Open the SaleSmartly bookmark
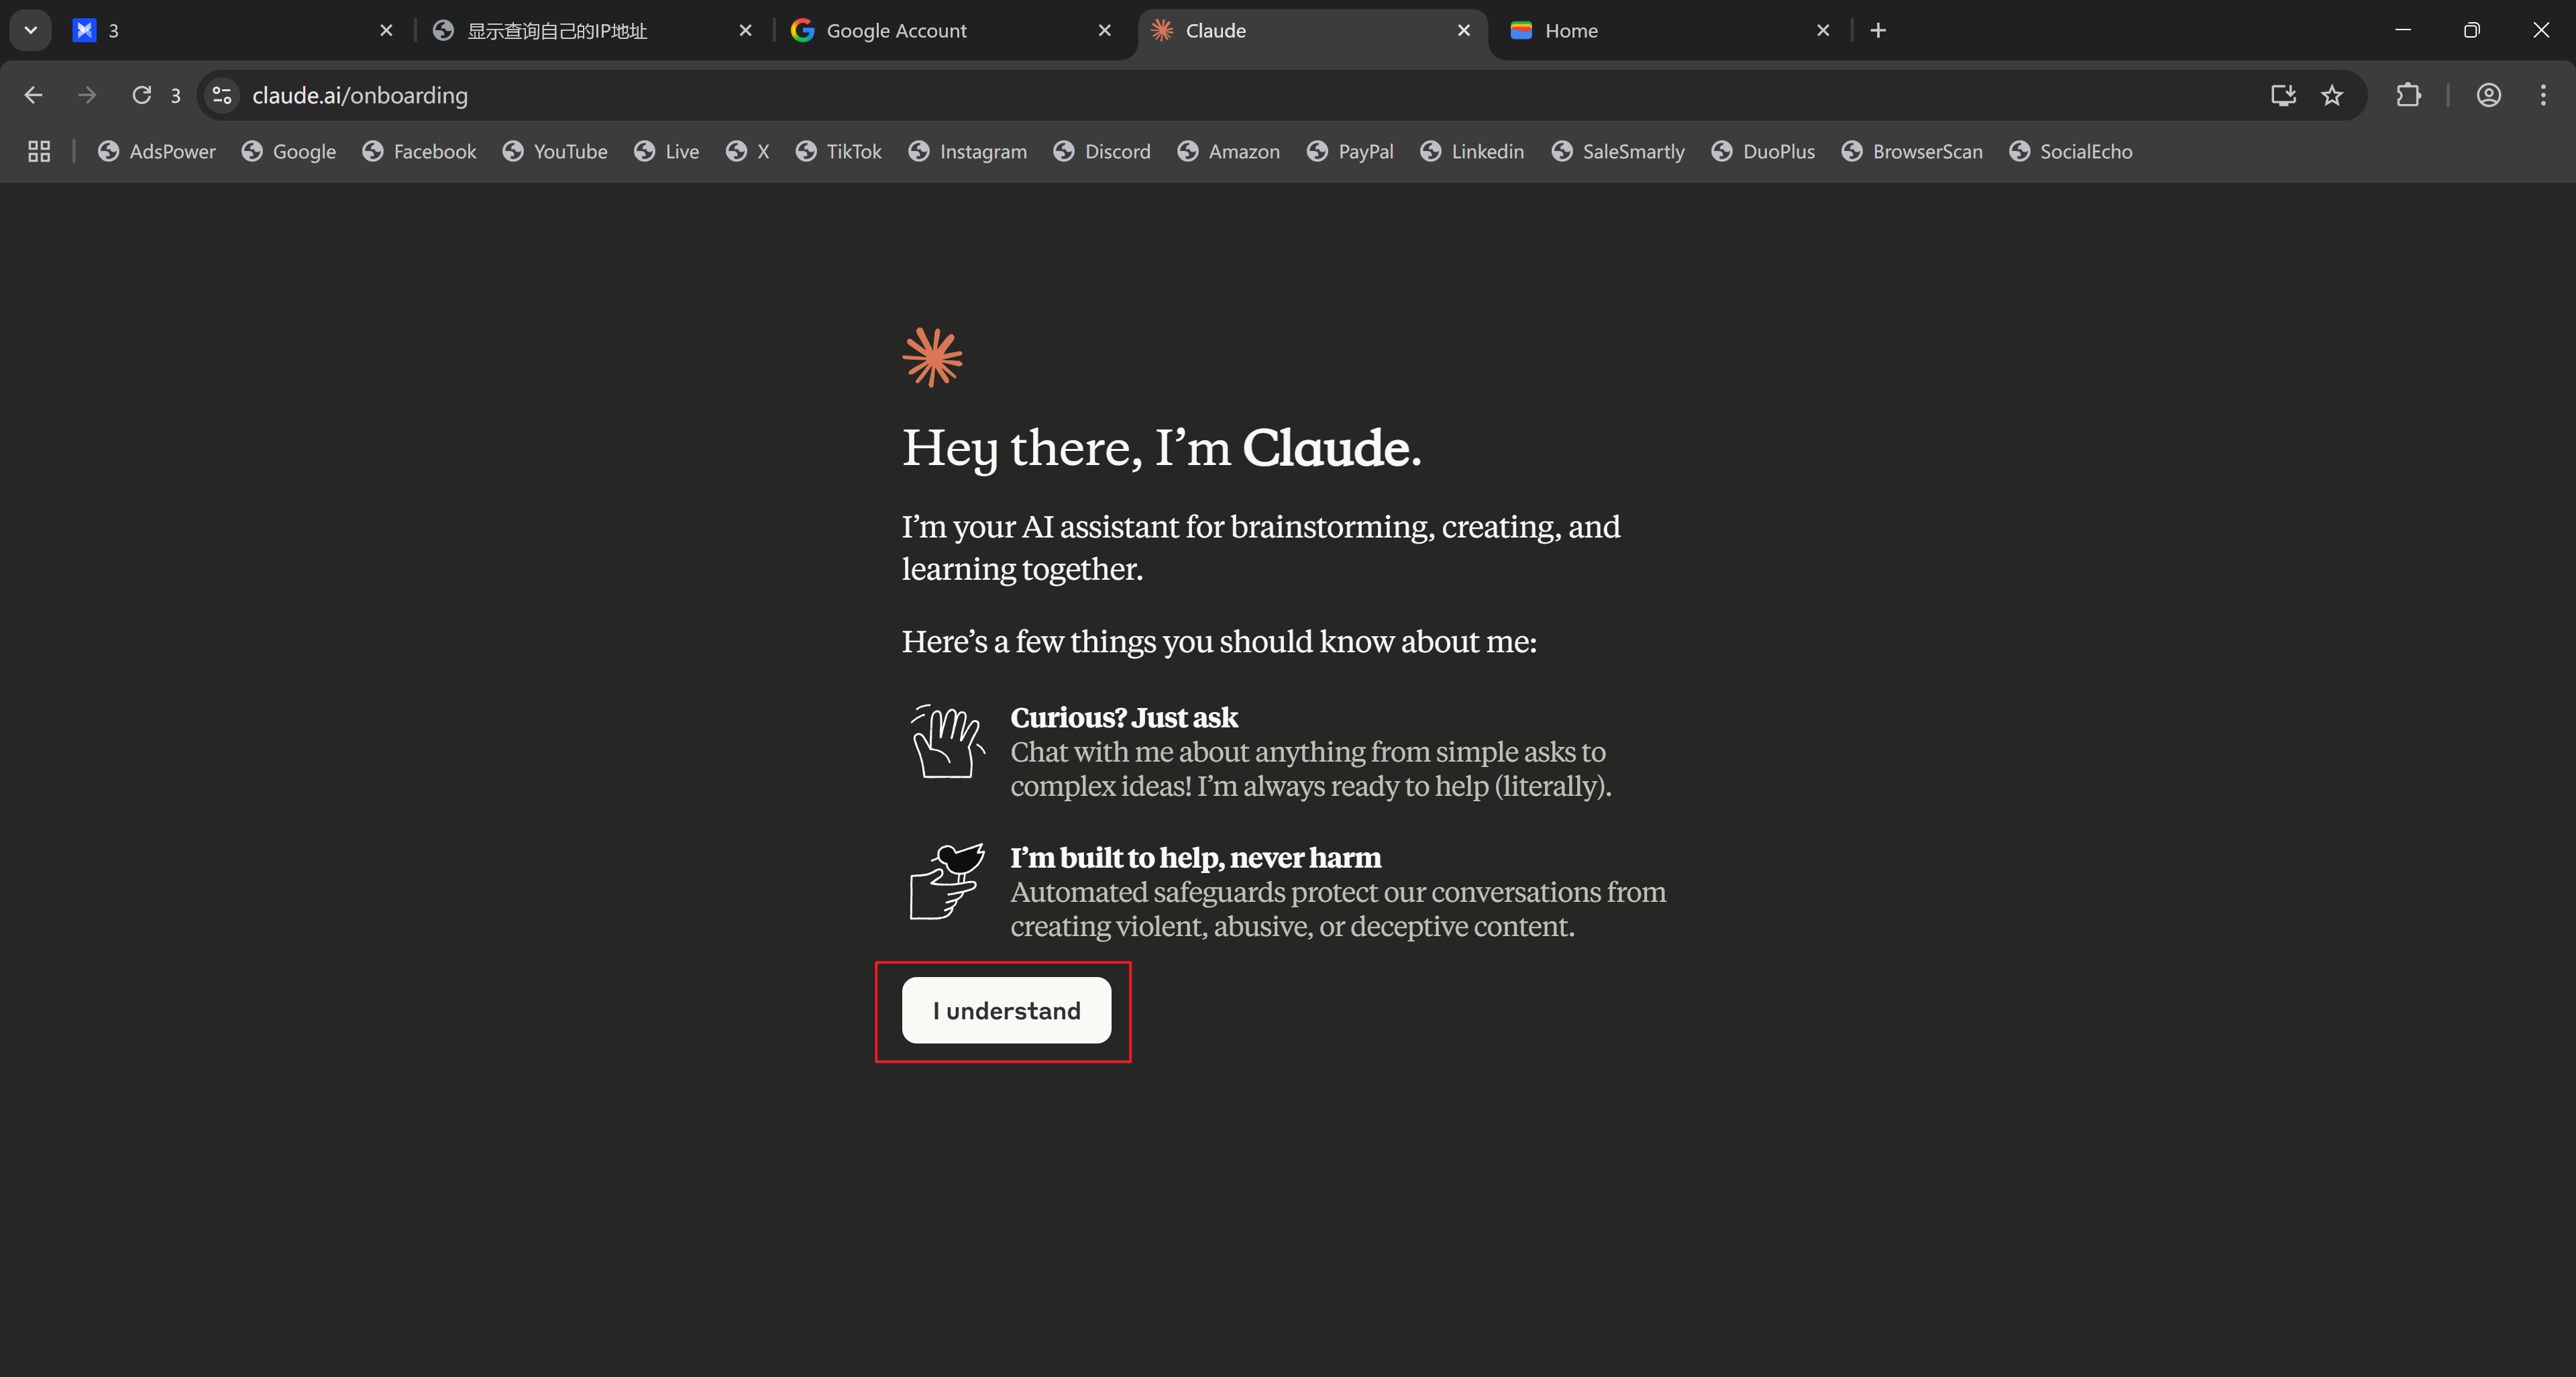 click(x=1618, y=151)
